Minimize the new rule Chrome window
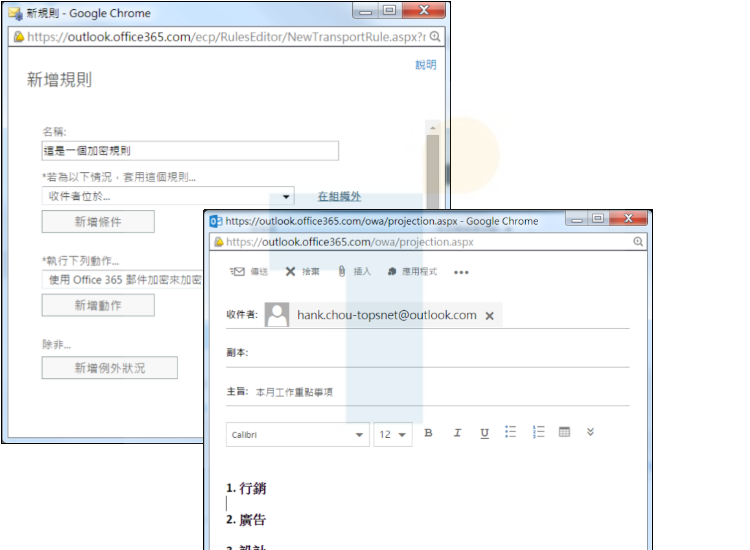 click(x=366, y=11)
